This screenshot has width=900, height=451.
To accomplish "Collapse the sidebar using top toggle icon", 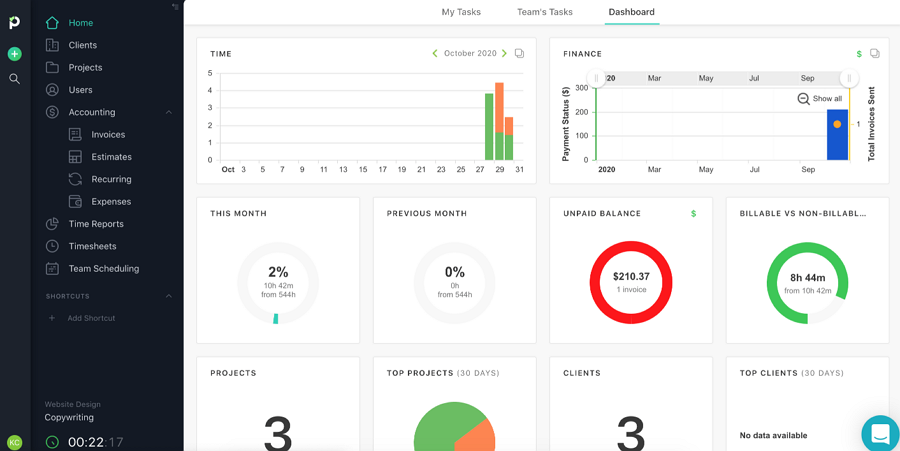I will pyautogui.click(x=175, y=6).
